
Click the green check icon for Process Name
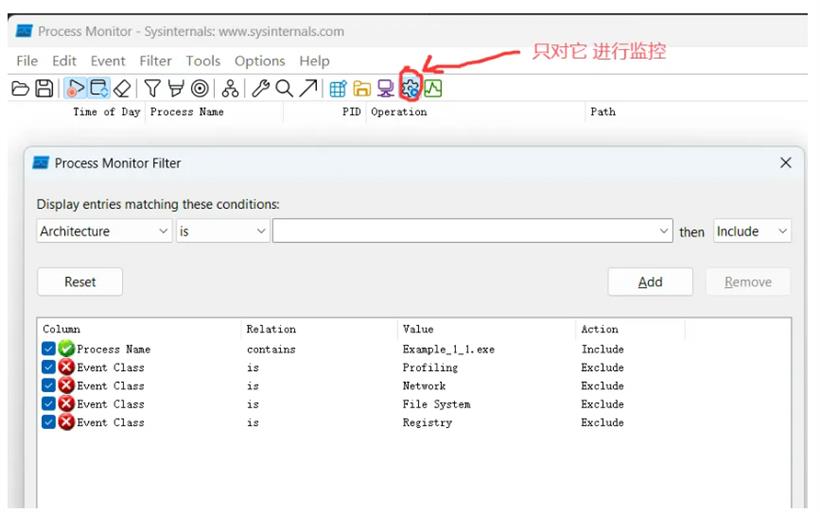pos(66,348)
